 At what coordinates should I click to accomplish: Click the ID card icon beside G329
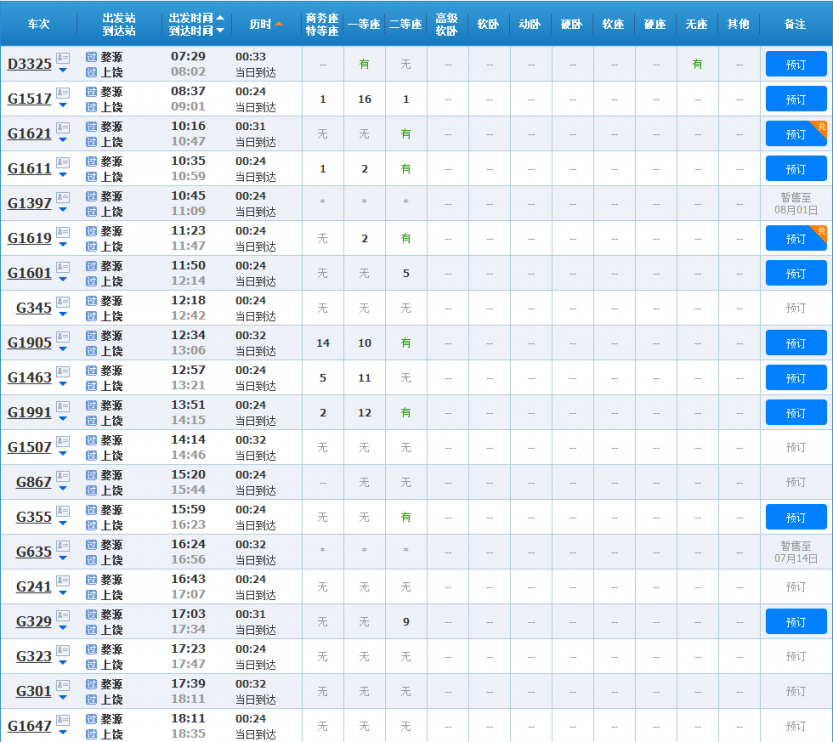[x=63, y=616]
